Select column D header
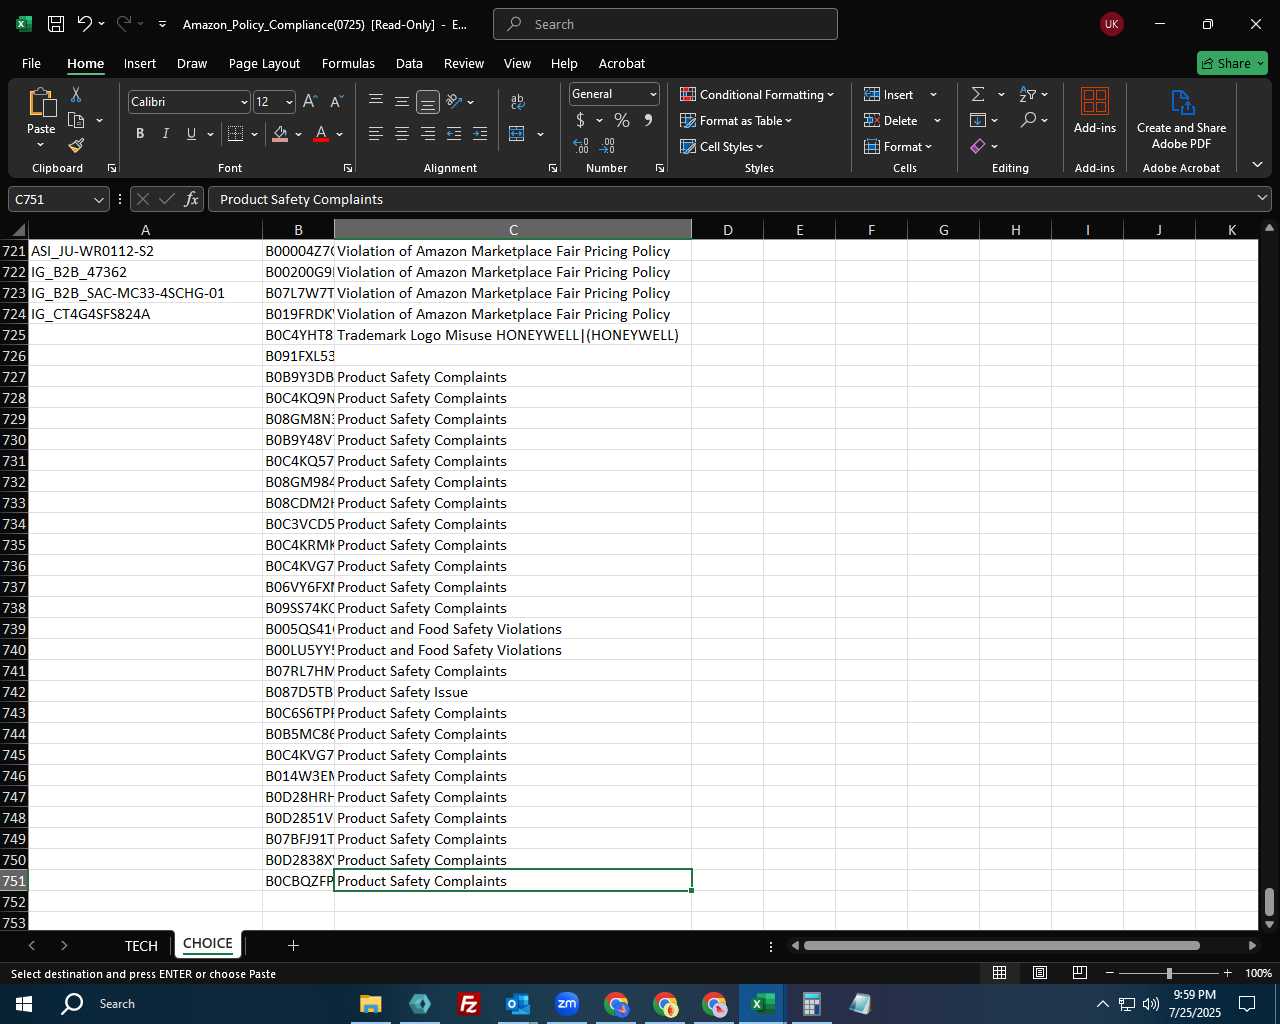1280x1024 pixels. (x=727, y=230)
